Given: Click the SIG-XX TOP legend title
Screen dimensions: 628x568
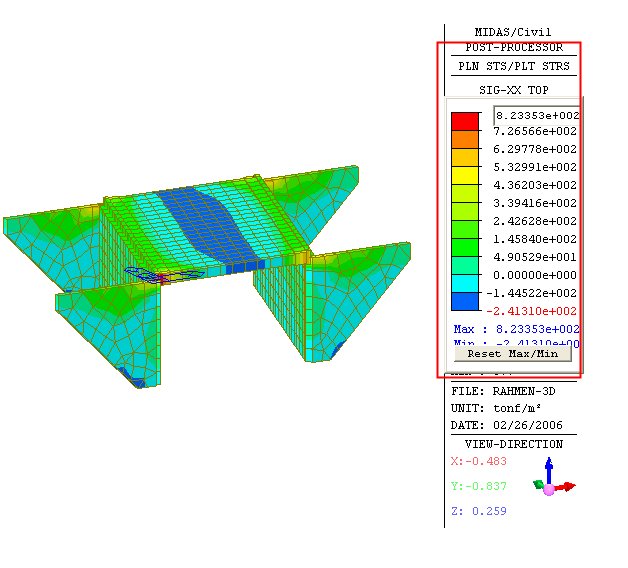Looking at the screenshot, I should 513,89.
